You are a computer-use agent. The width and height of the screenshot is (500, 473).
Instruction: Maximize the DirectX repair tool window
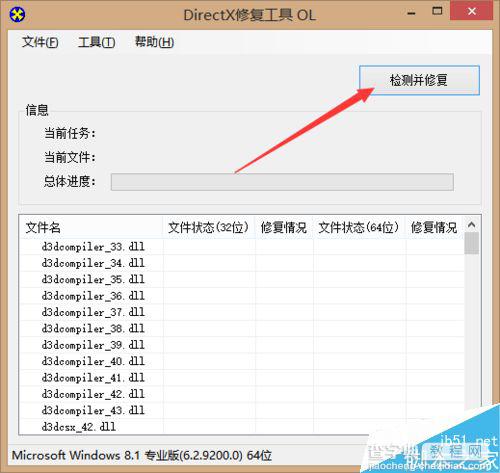pos(437,11)
